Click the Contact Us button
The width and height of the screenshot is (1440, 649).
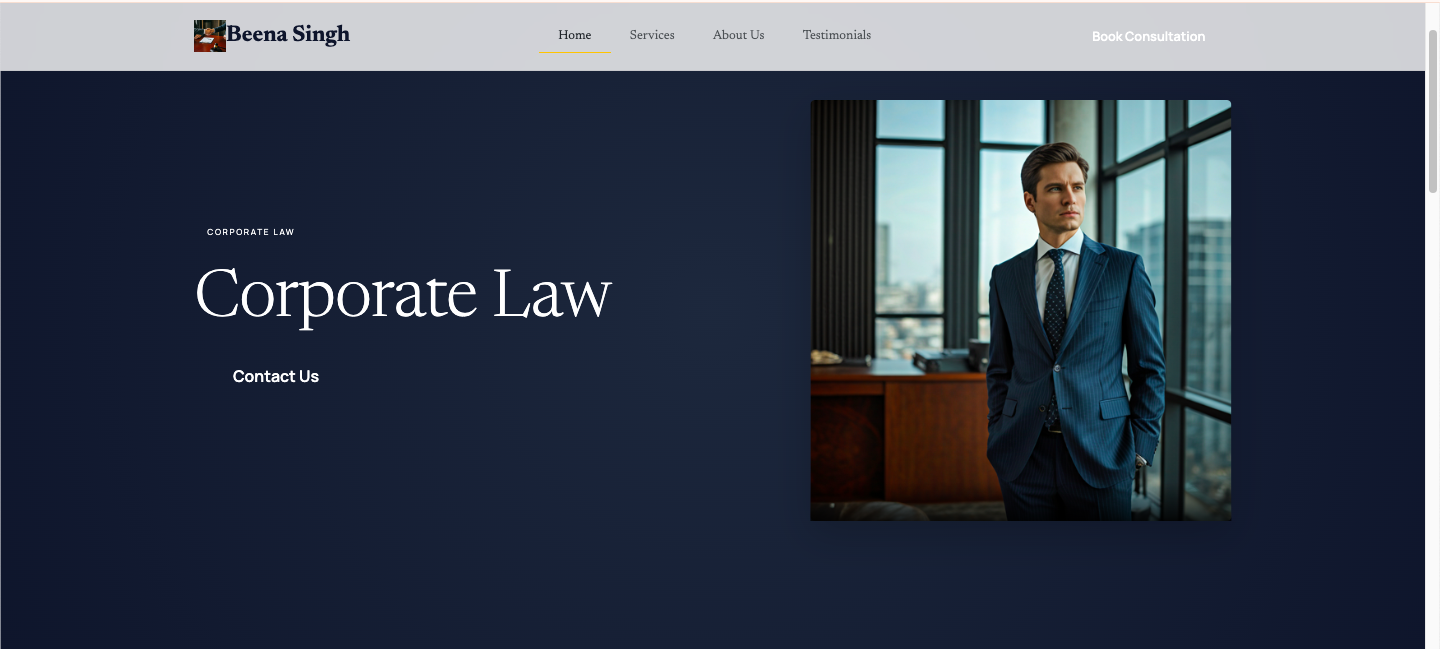tap(276, 377)
